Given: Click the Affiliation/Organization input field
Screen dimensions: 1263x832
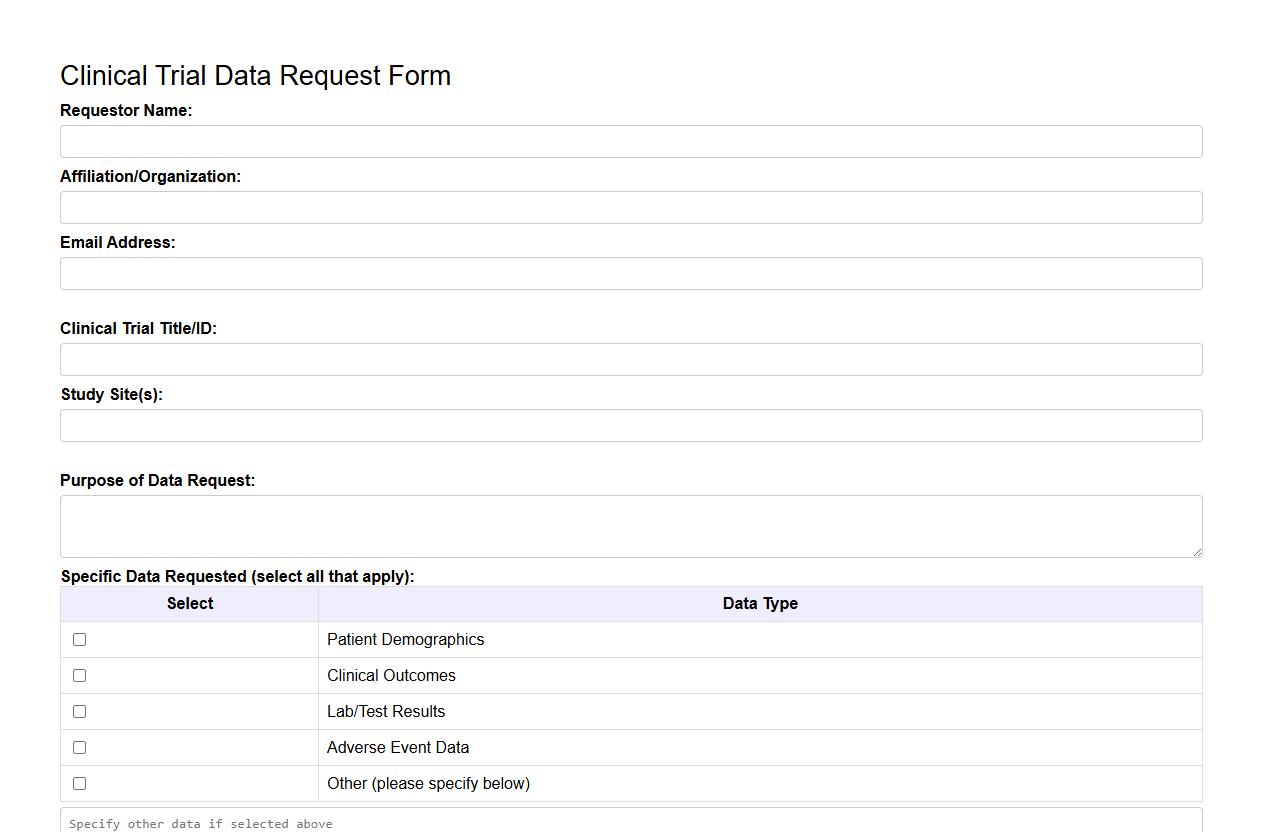Looking at the screenshot, I should (631, 207).
